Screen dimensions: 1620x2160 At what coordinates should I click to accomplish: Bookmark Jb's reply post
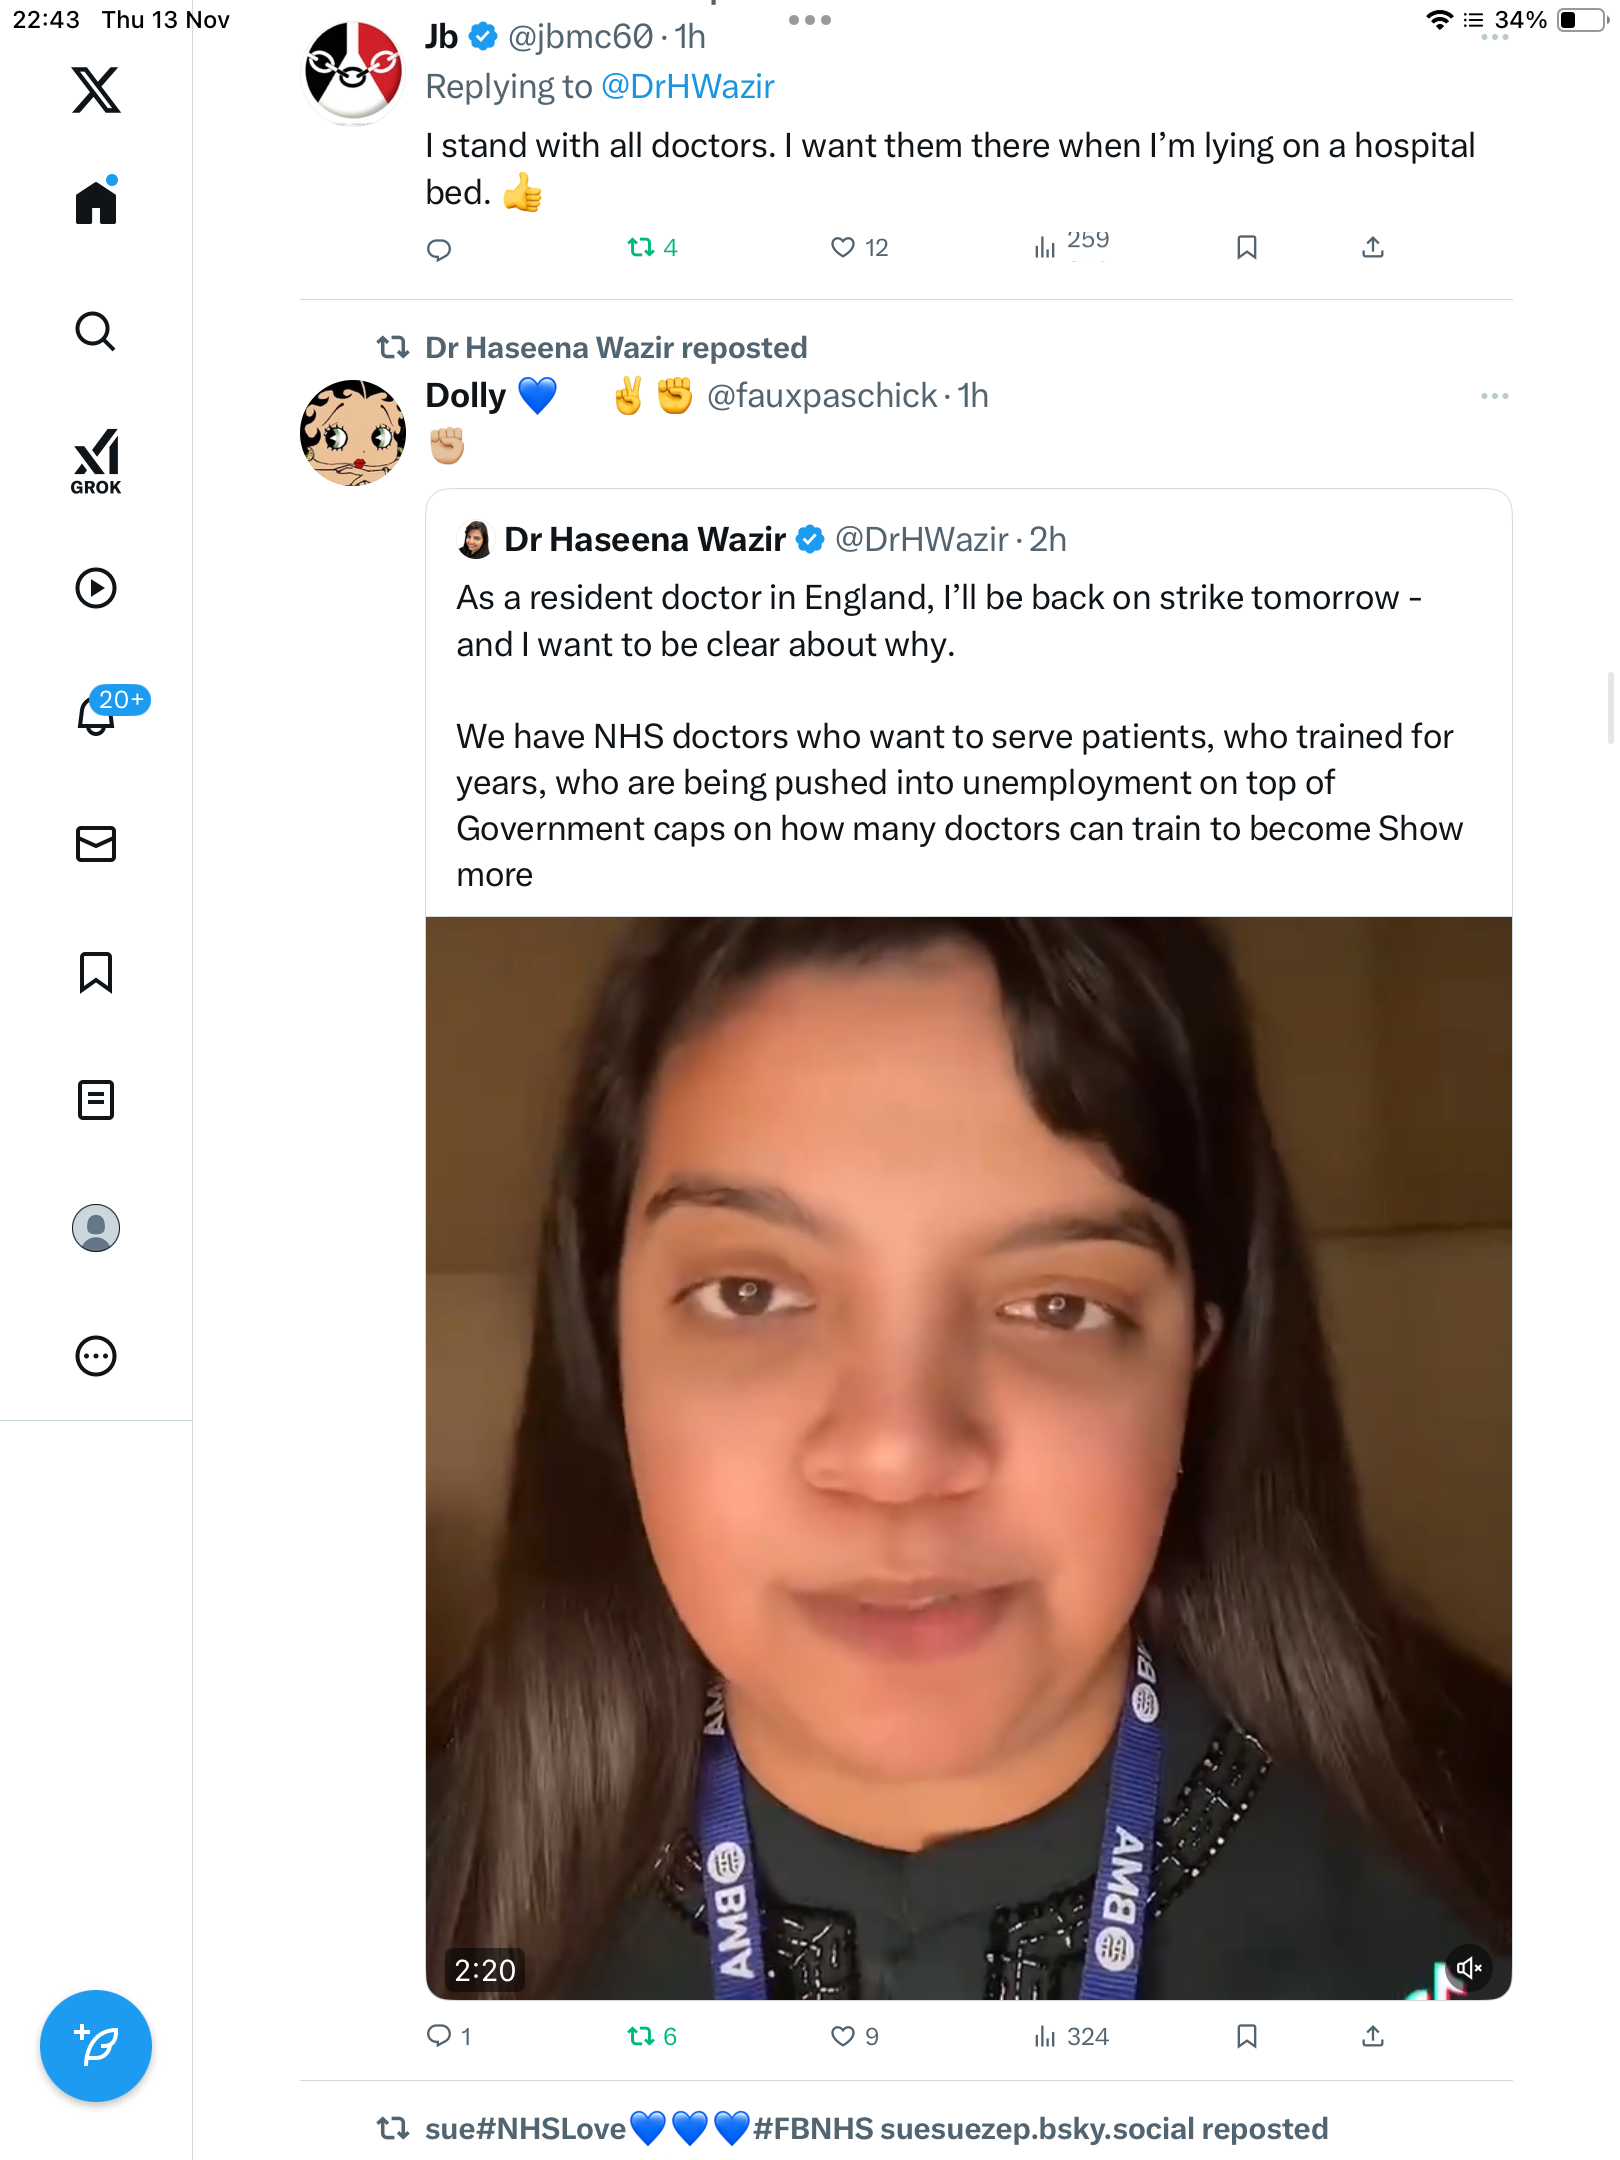(1246, 247)
